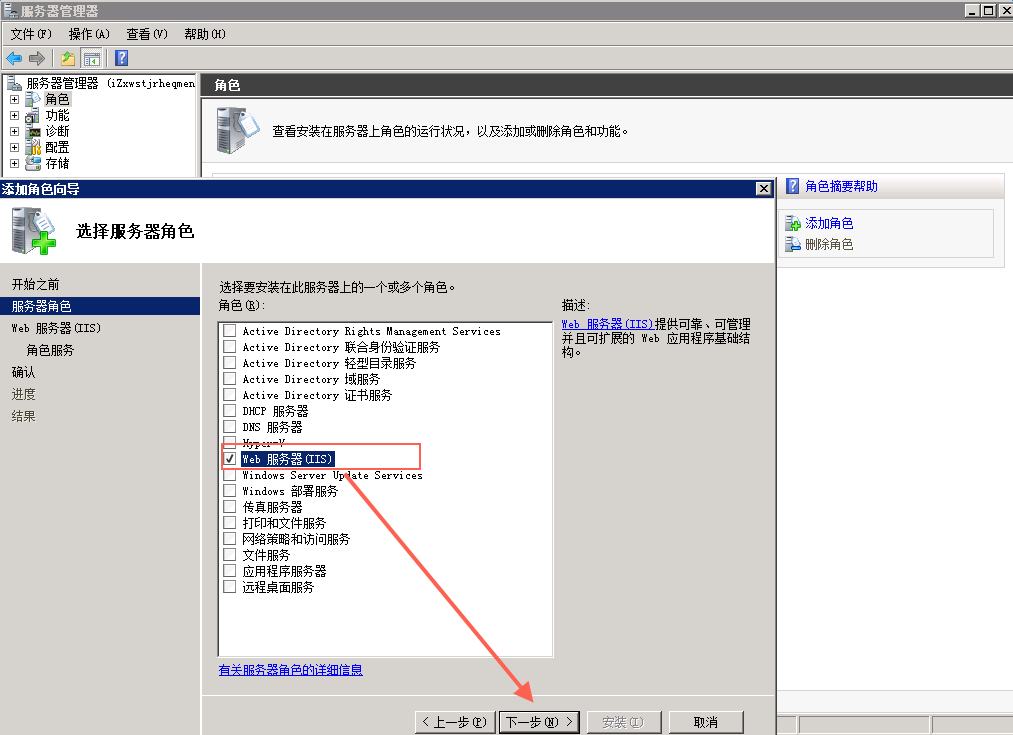Click the 添加角色 icon in right pane
The height and width of the screenshot is (735, 1013).
pos(793,224)
